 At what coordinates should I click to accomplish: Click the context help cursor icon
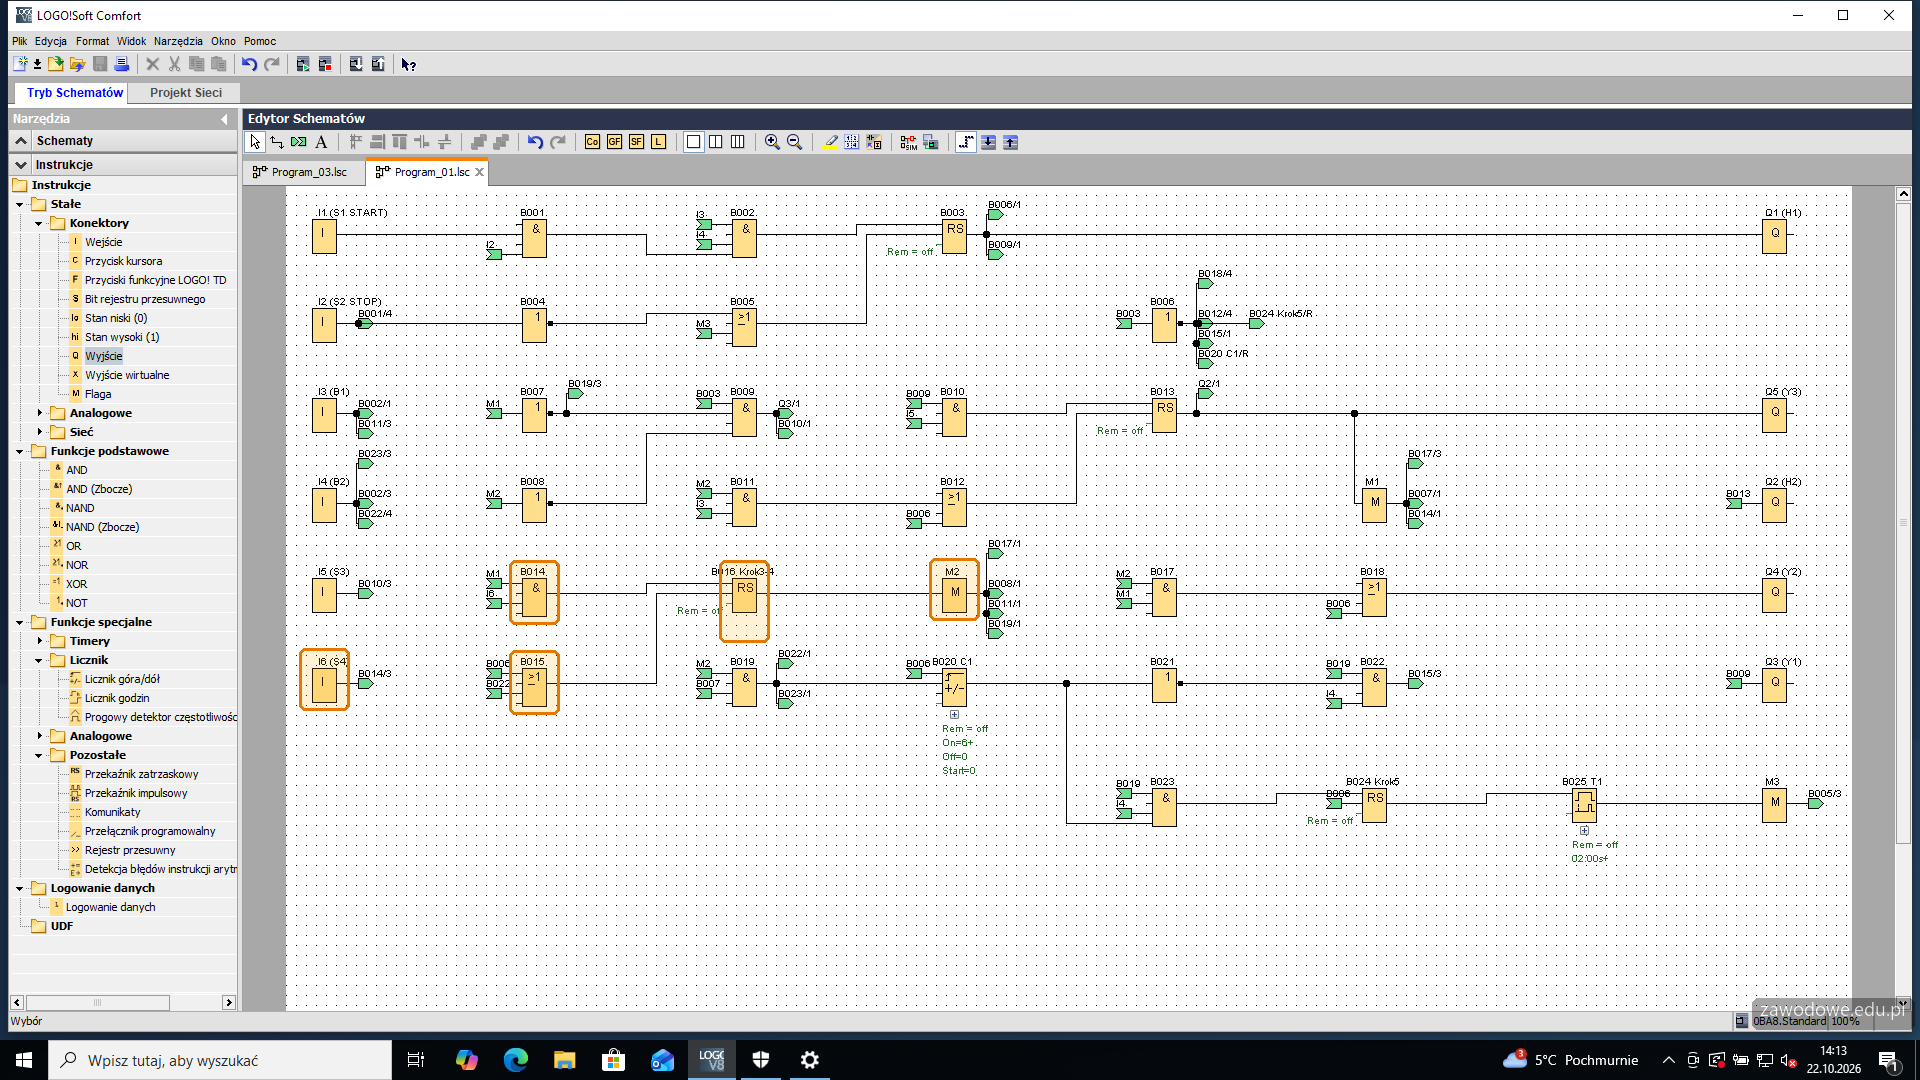click(409, 64)
